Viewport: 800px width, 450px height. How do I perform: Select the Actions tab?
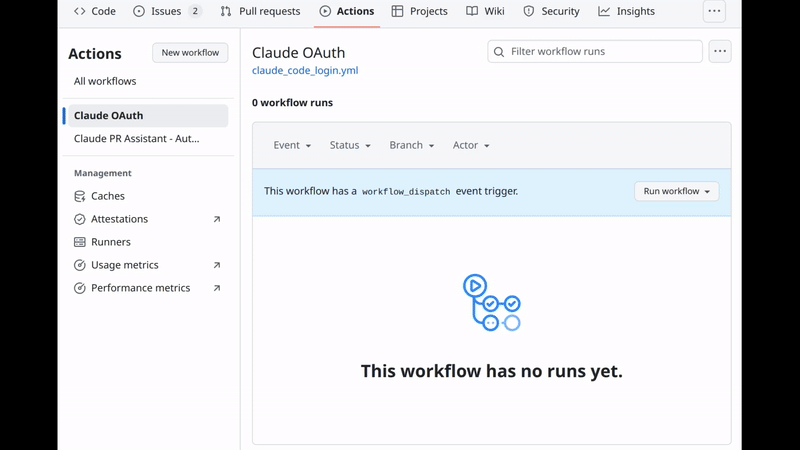click(347, 11)
